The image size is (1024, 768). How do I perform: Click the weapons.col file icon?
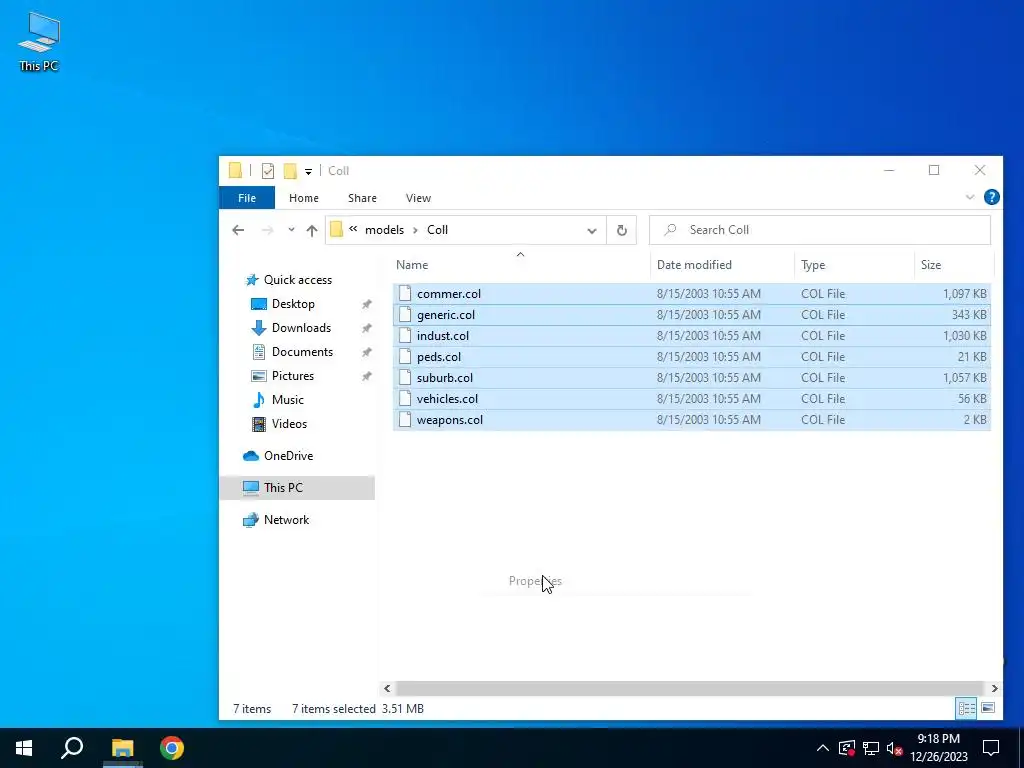[405, 419]
